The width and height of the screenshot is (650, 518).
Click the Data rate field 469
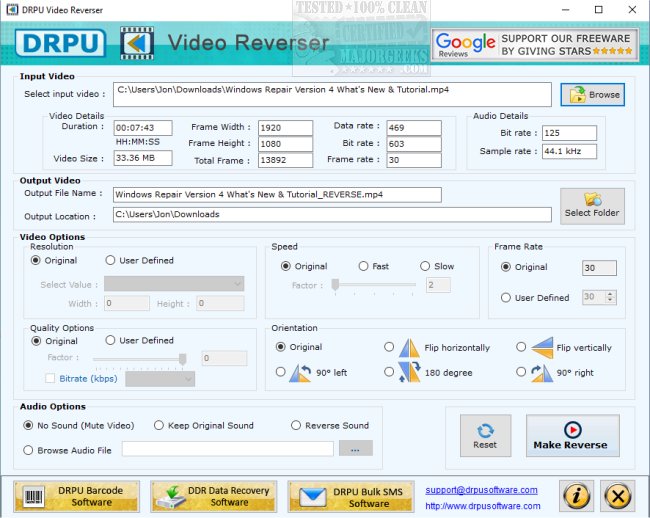click(414, 128)
